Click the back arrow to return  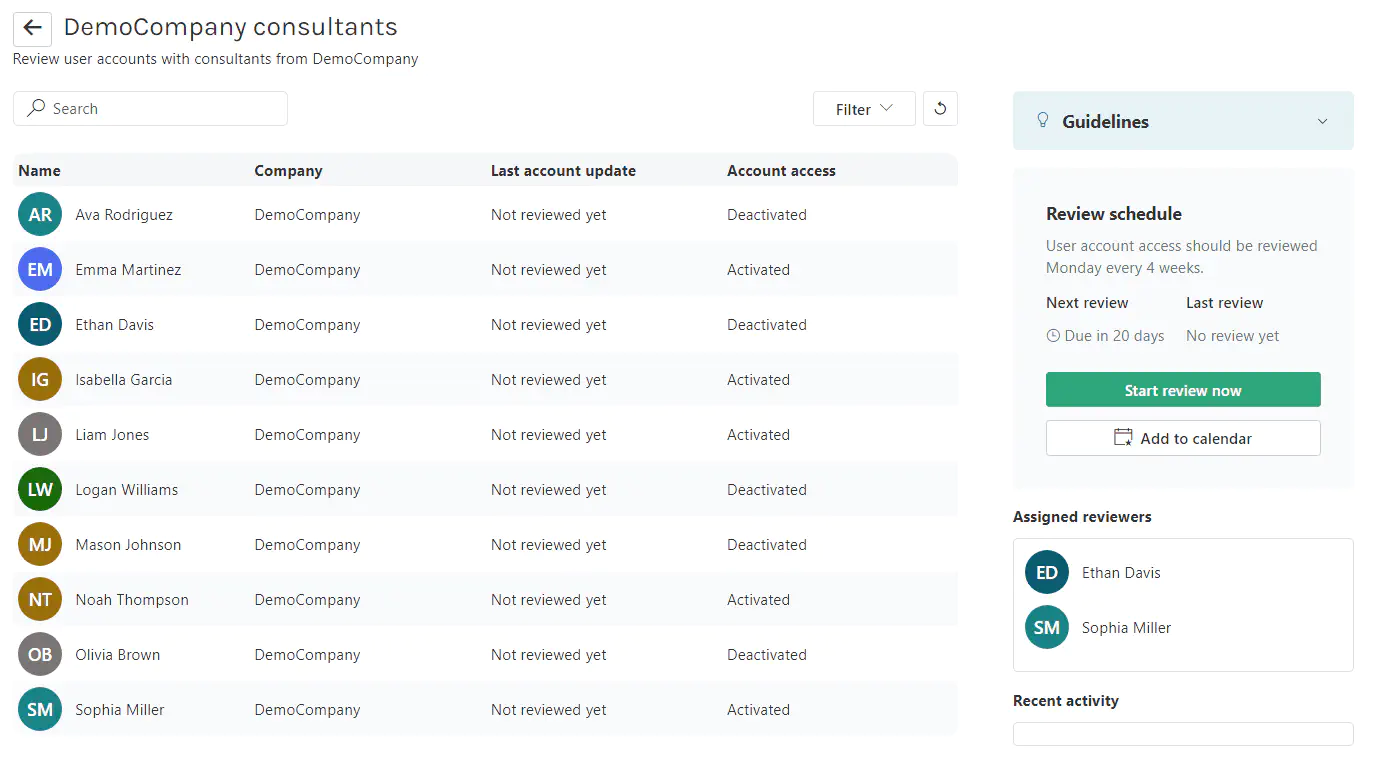tap(30, 27)
